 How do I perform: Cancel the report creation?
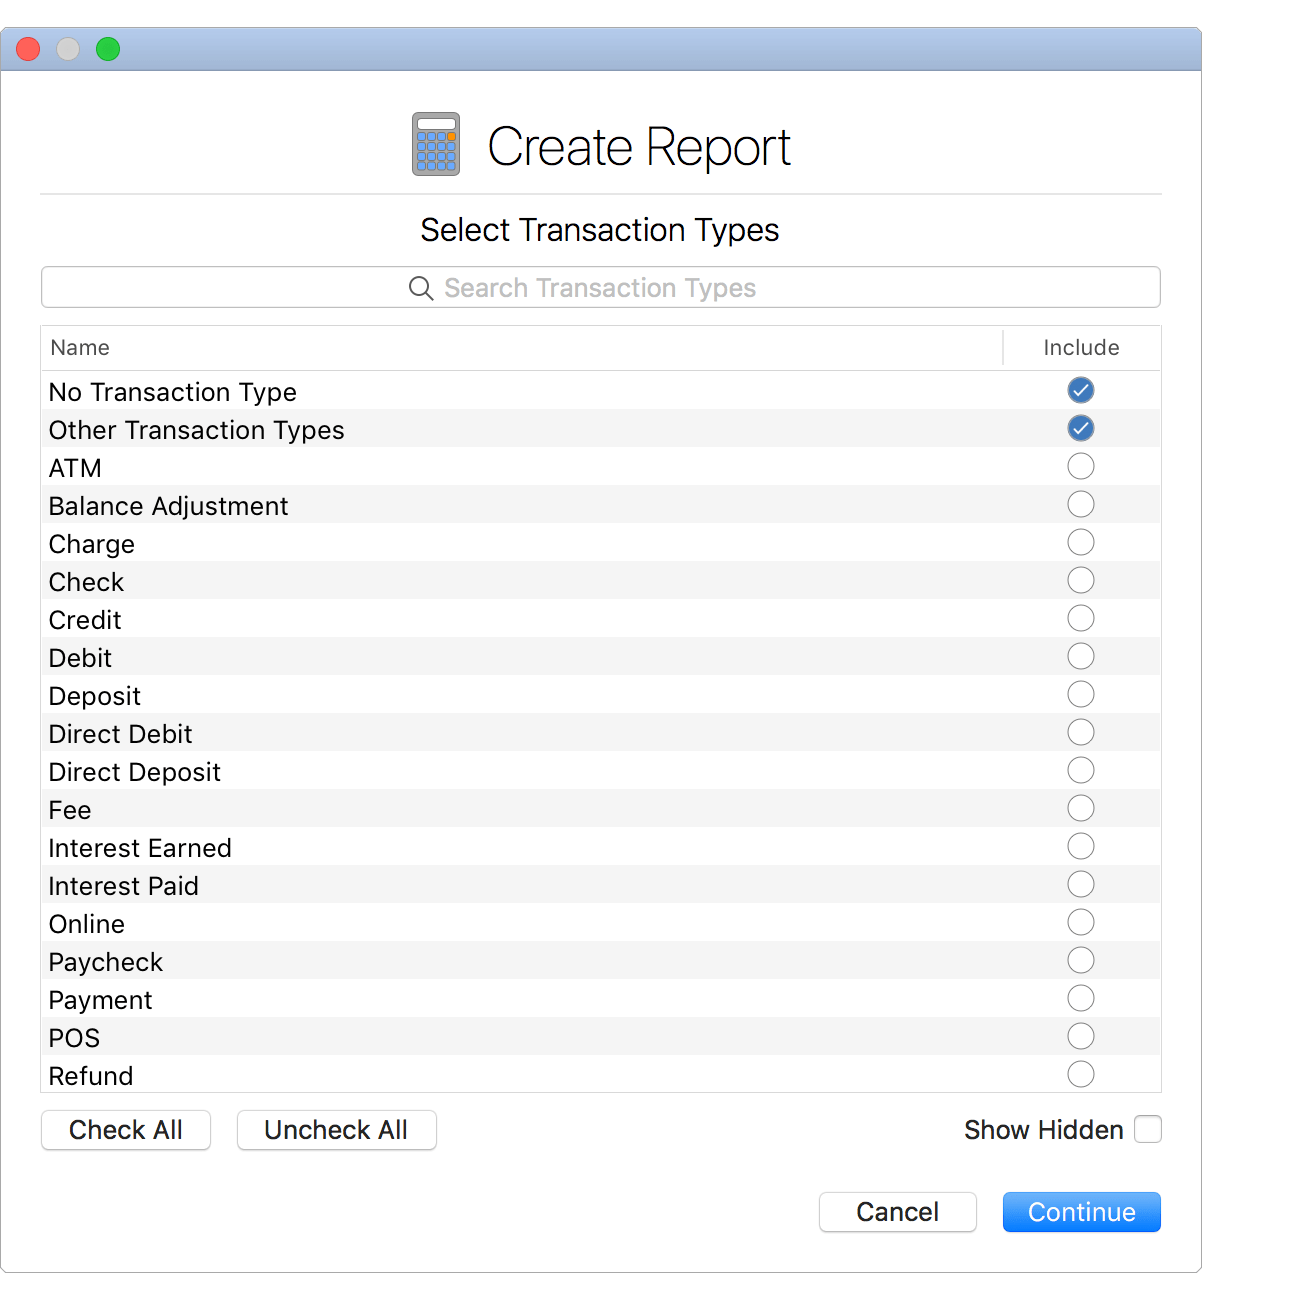[897, 1212]
